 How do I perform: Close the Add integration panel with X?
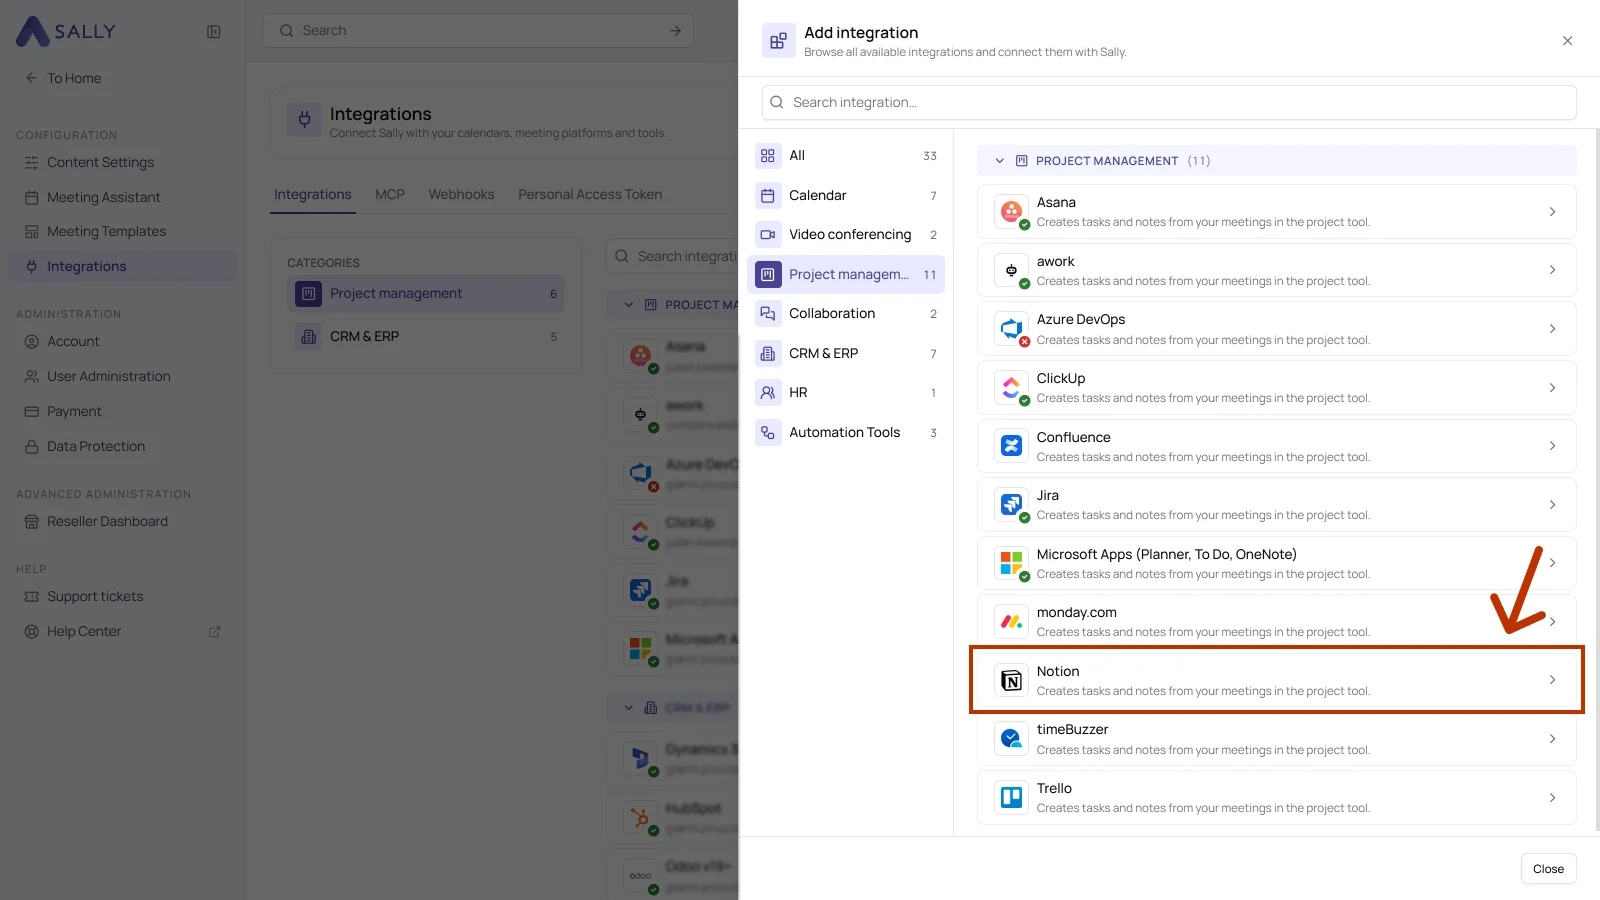[x=1567, y=41]
